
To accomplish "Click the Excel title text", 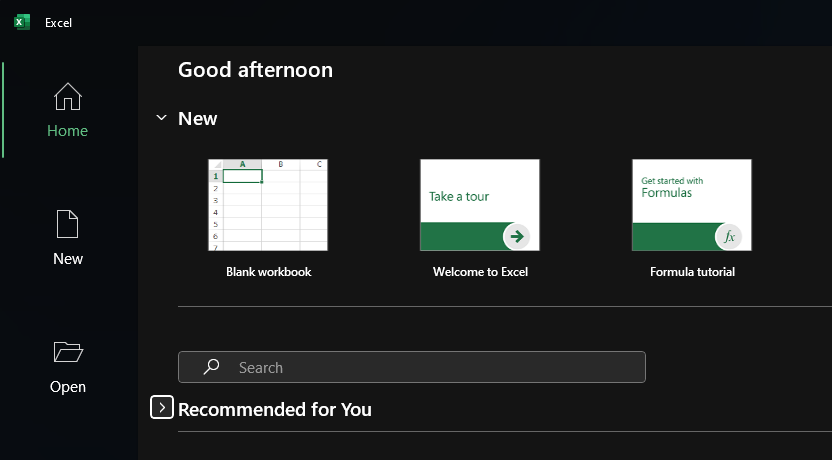I will point(58,23).
